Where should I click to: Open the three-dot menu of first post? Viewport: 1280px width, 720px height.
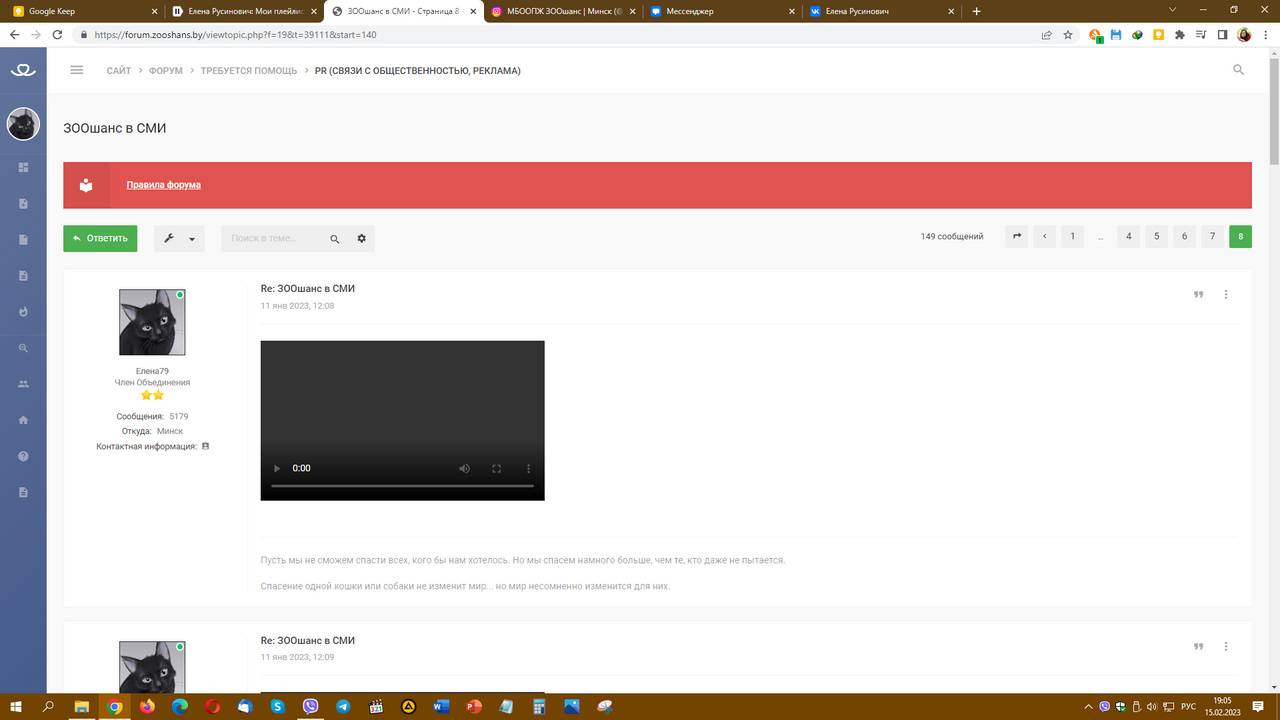pos(1226,295)
